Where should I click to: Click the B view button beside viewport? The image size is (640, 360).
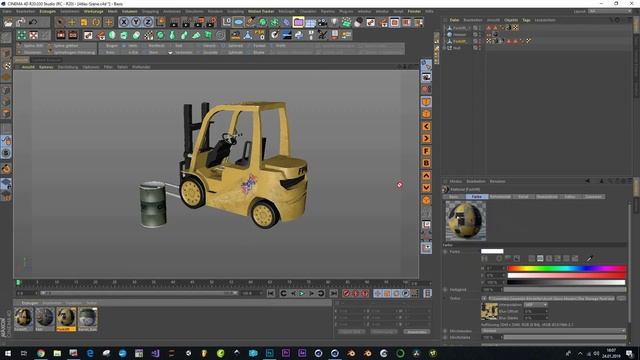coord(426,163)
